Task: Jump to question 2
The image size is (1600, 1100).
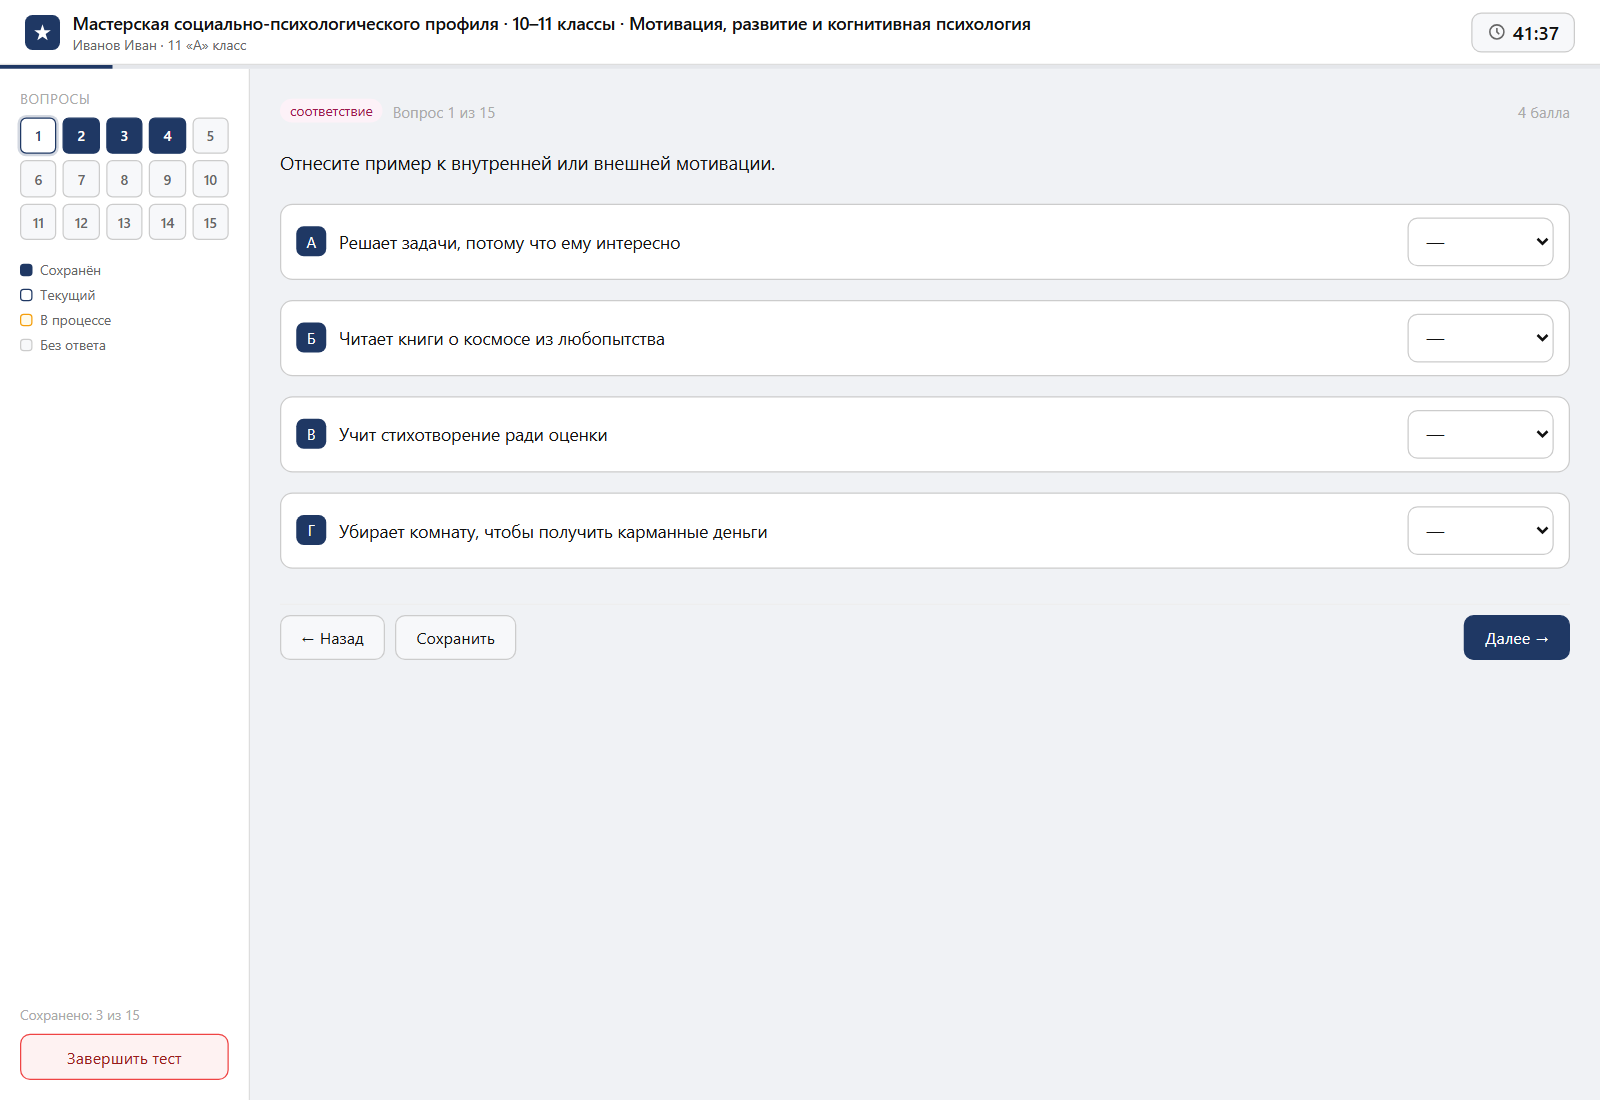Action: pyautogui.click(x=81, y=136)
